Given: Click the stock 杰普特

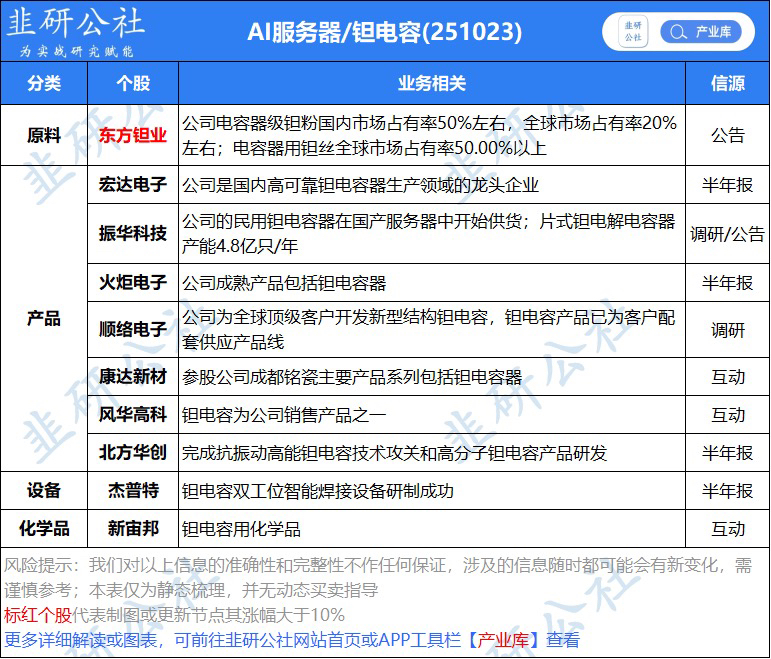Looking at the screenshot, I should [x=133, y=490].
